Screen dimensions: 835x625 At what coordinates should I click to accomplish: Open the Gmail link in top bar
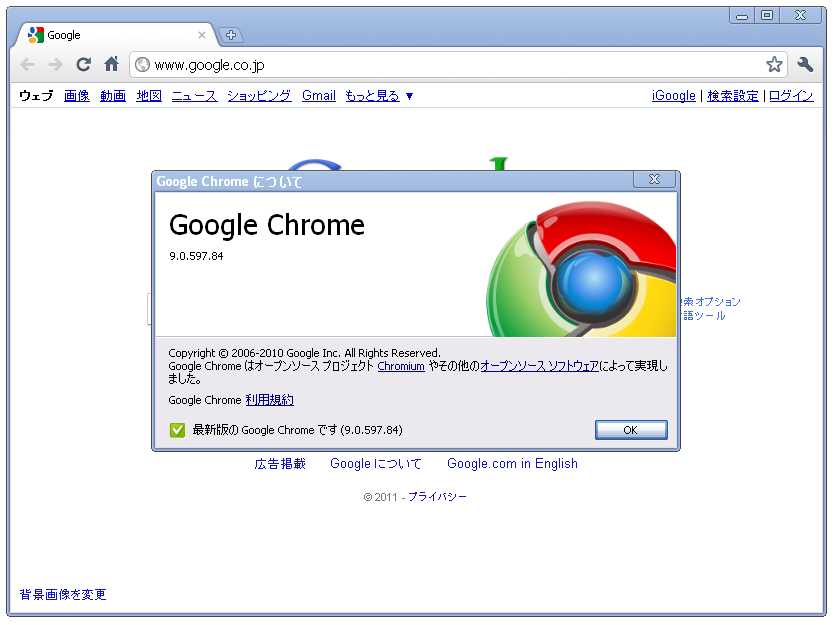pyautogui.click(x=318, y=96)
